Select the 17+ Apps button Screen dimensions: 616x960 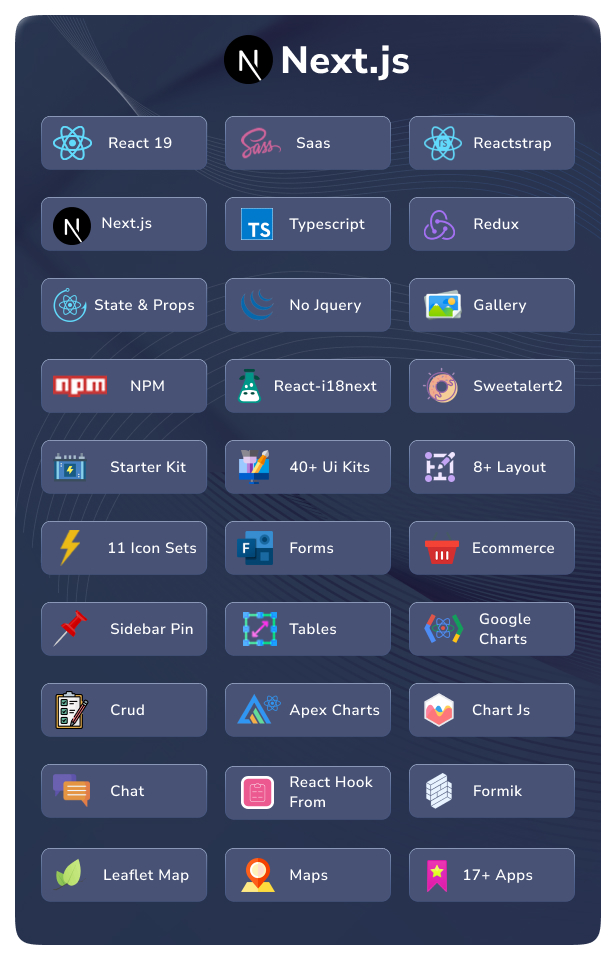click(492, 875)
